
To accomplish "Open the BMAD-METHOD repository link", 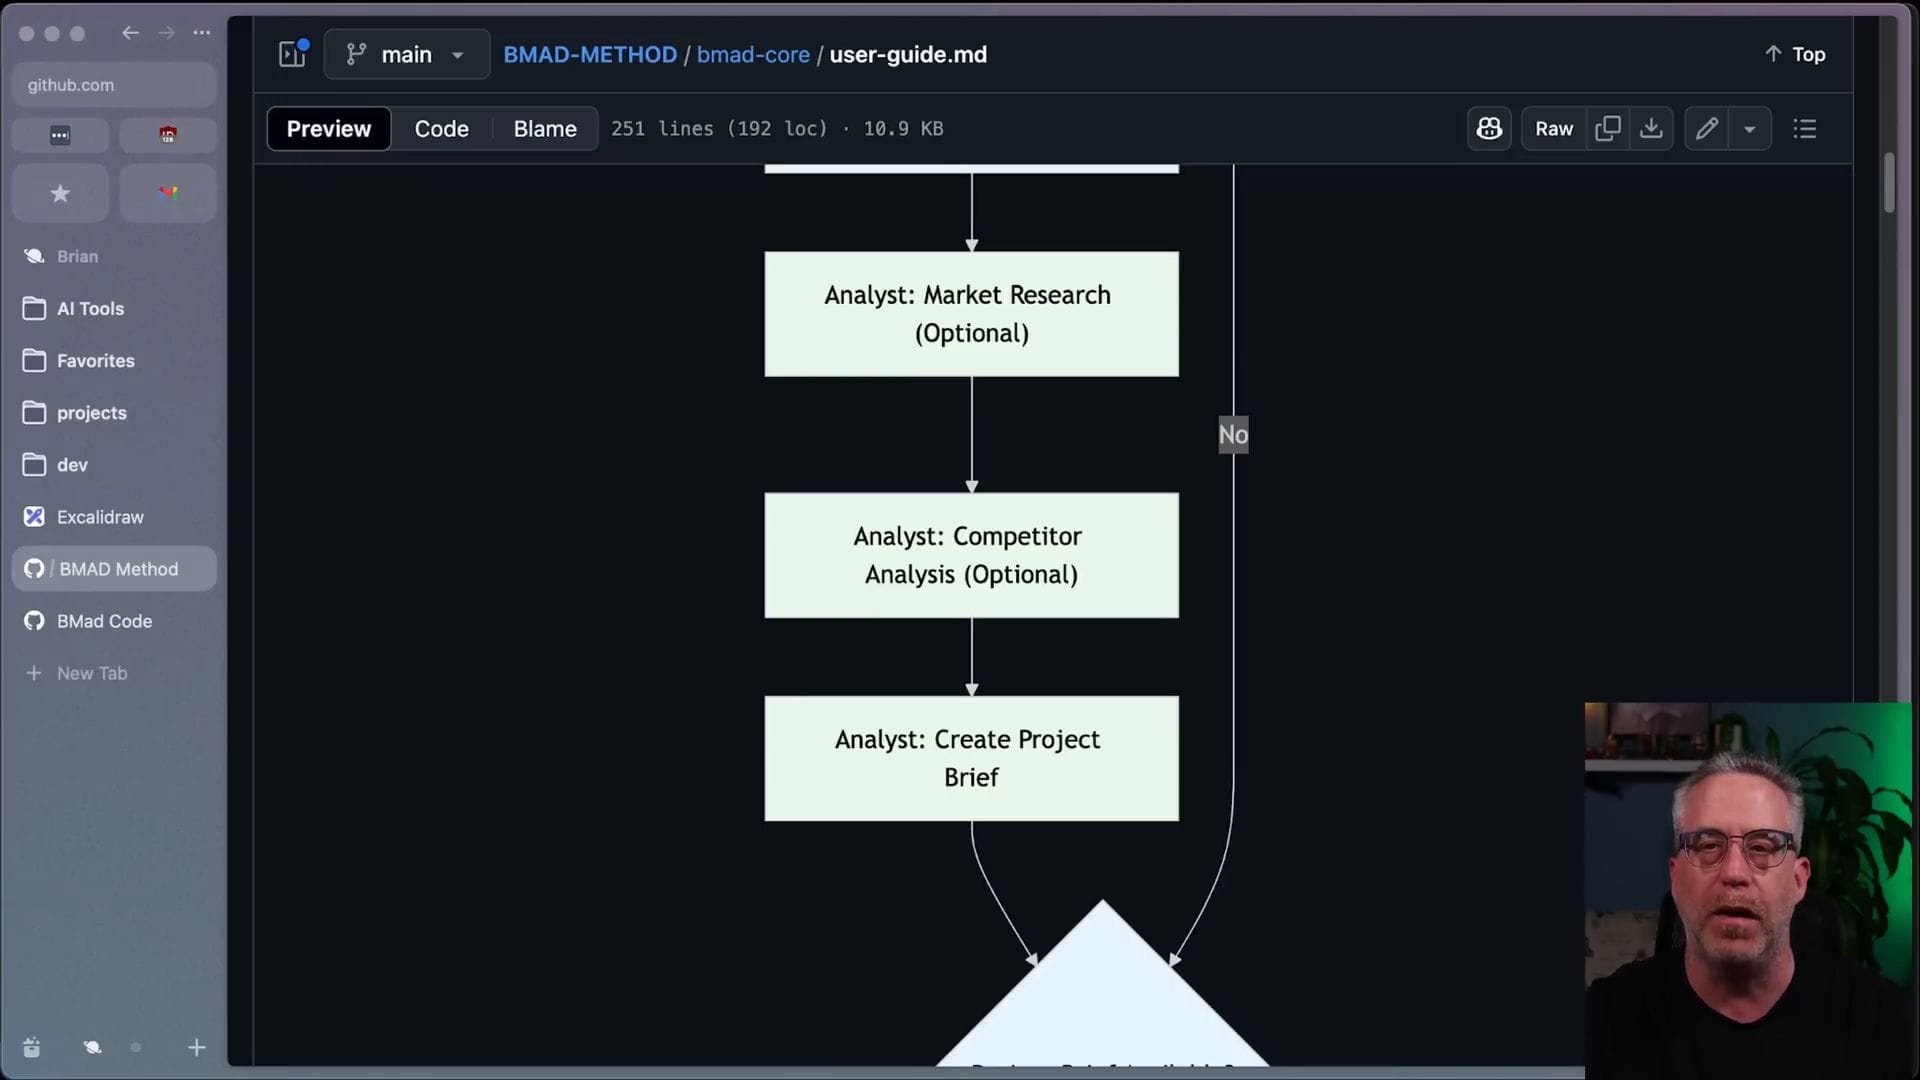I will click(589, 54).
